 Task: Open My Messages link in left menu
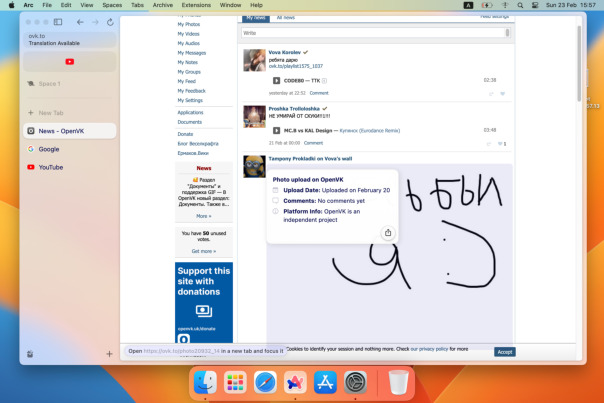191,53
